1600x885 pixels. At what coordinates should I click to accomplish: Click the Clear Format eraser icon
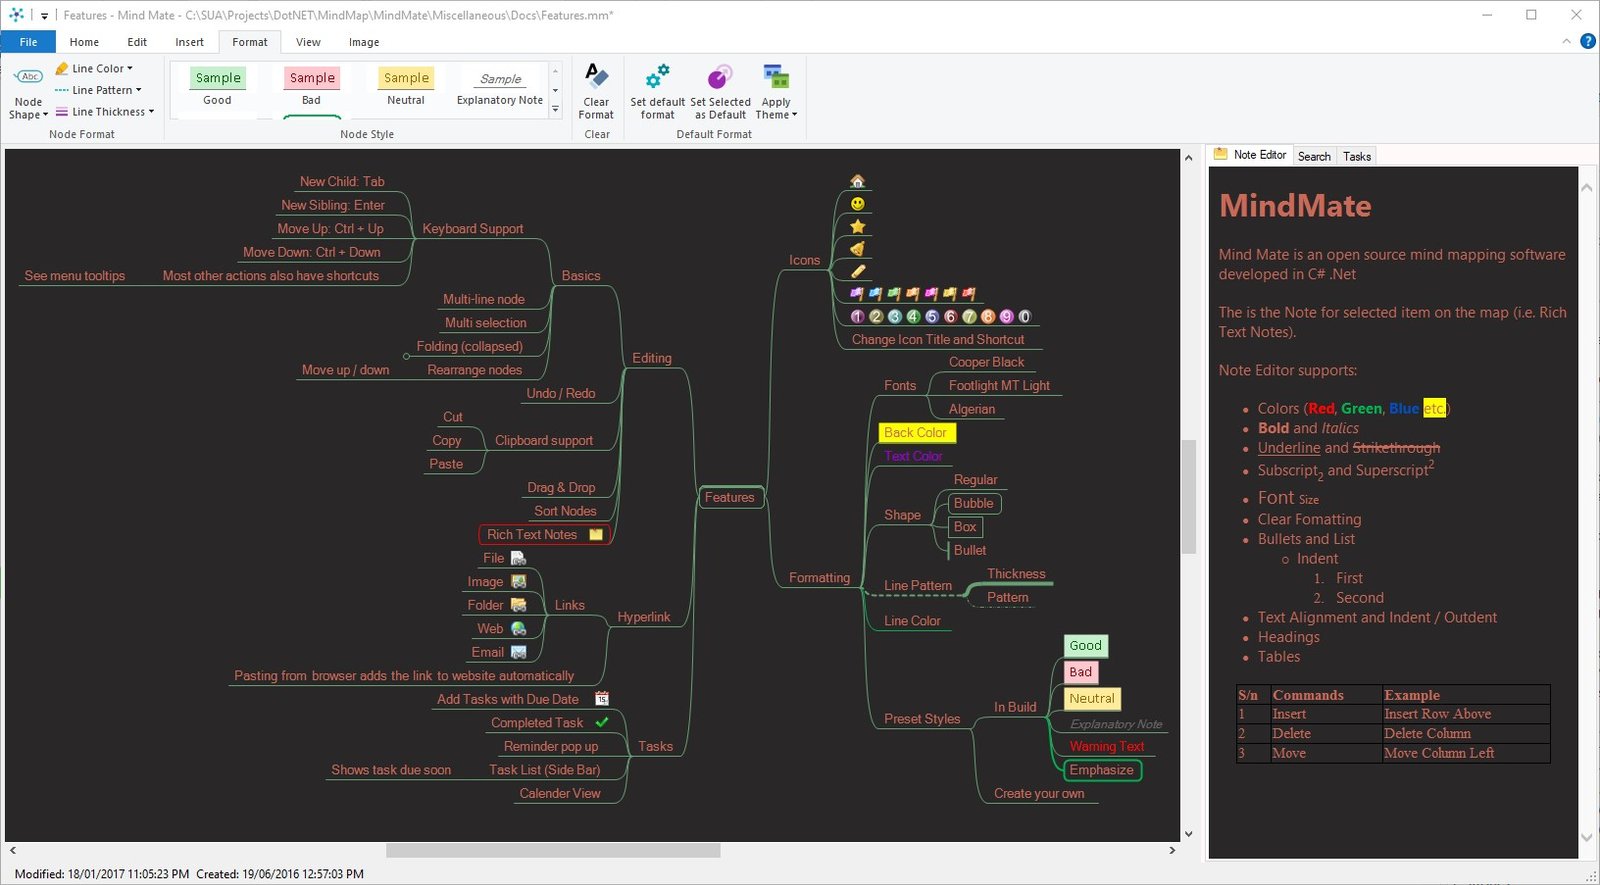596,76
